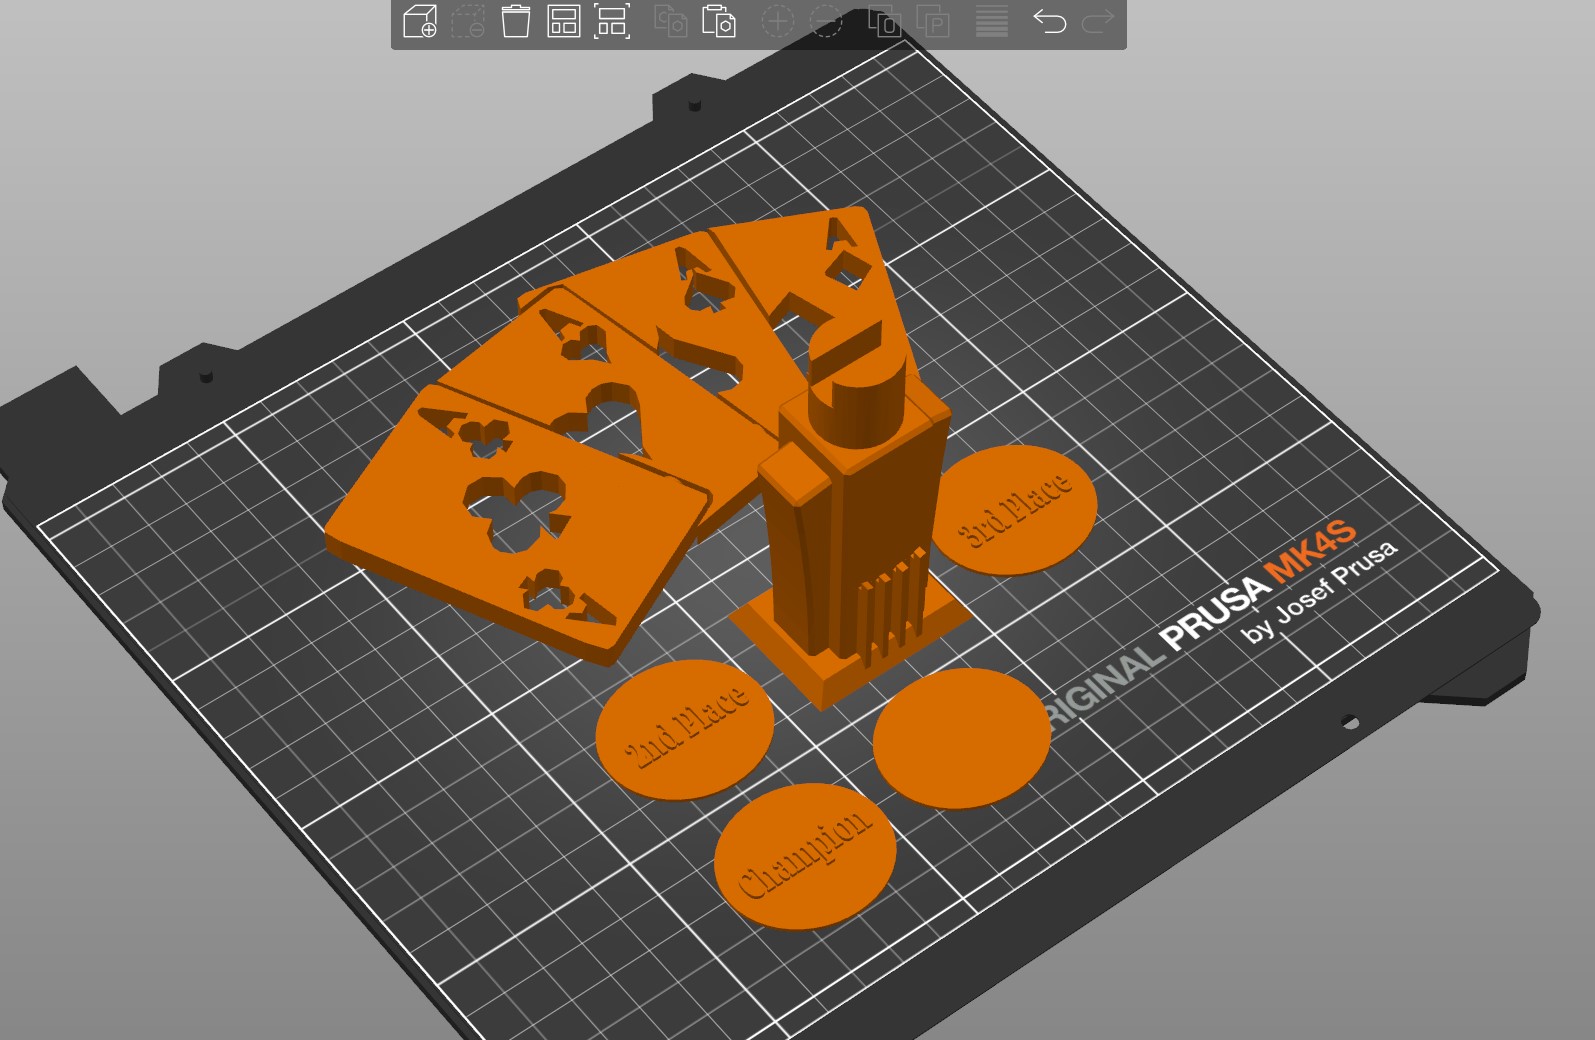Click the Arrange objects icon
The image size is (1595, 1040).
click(x=564, y=21)
